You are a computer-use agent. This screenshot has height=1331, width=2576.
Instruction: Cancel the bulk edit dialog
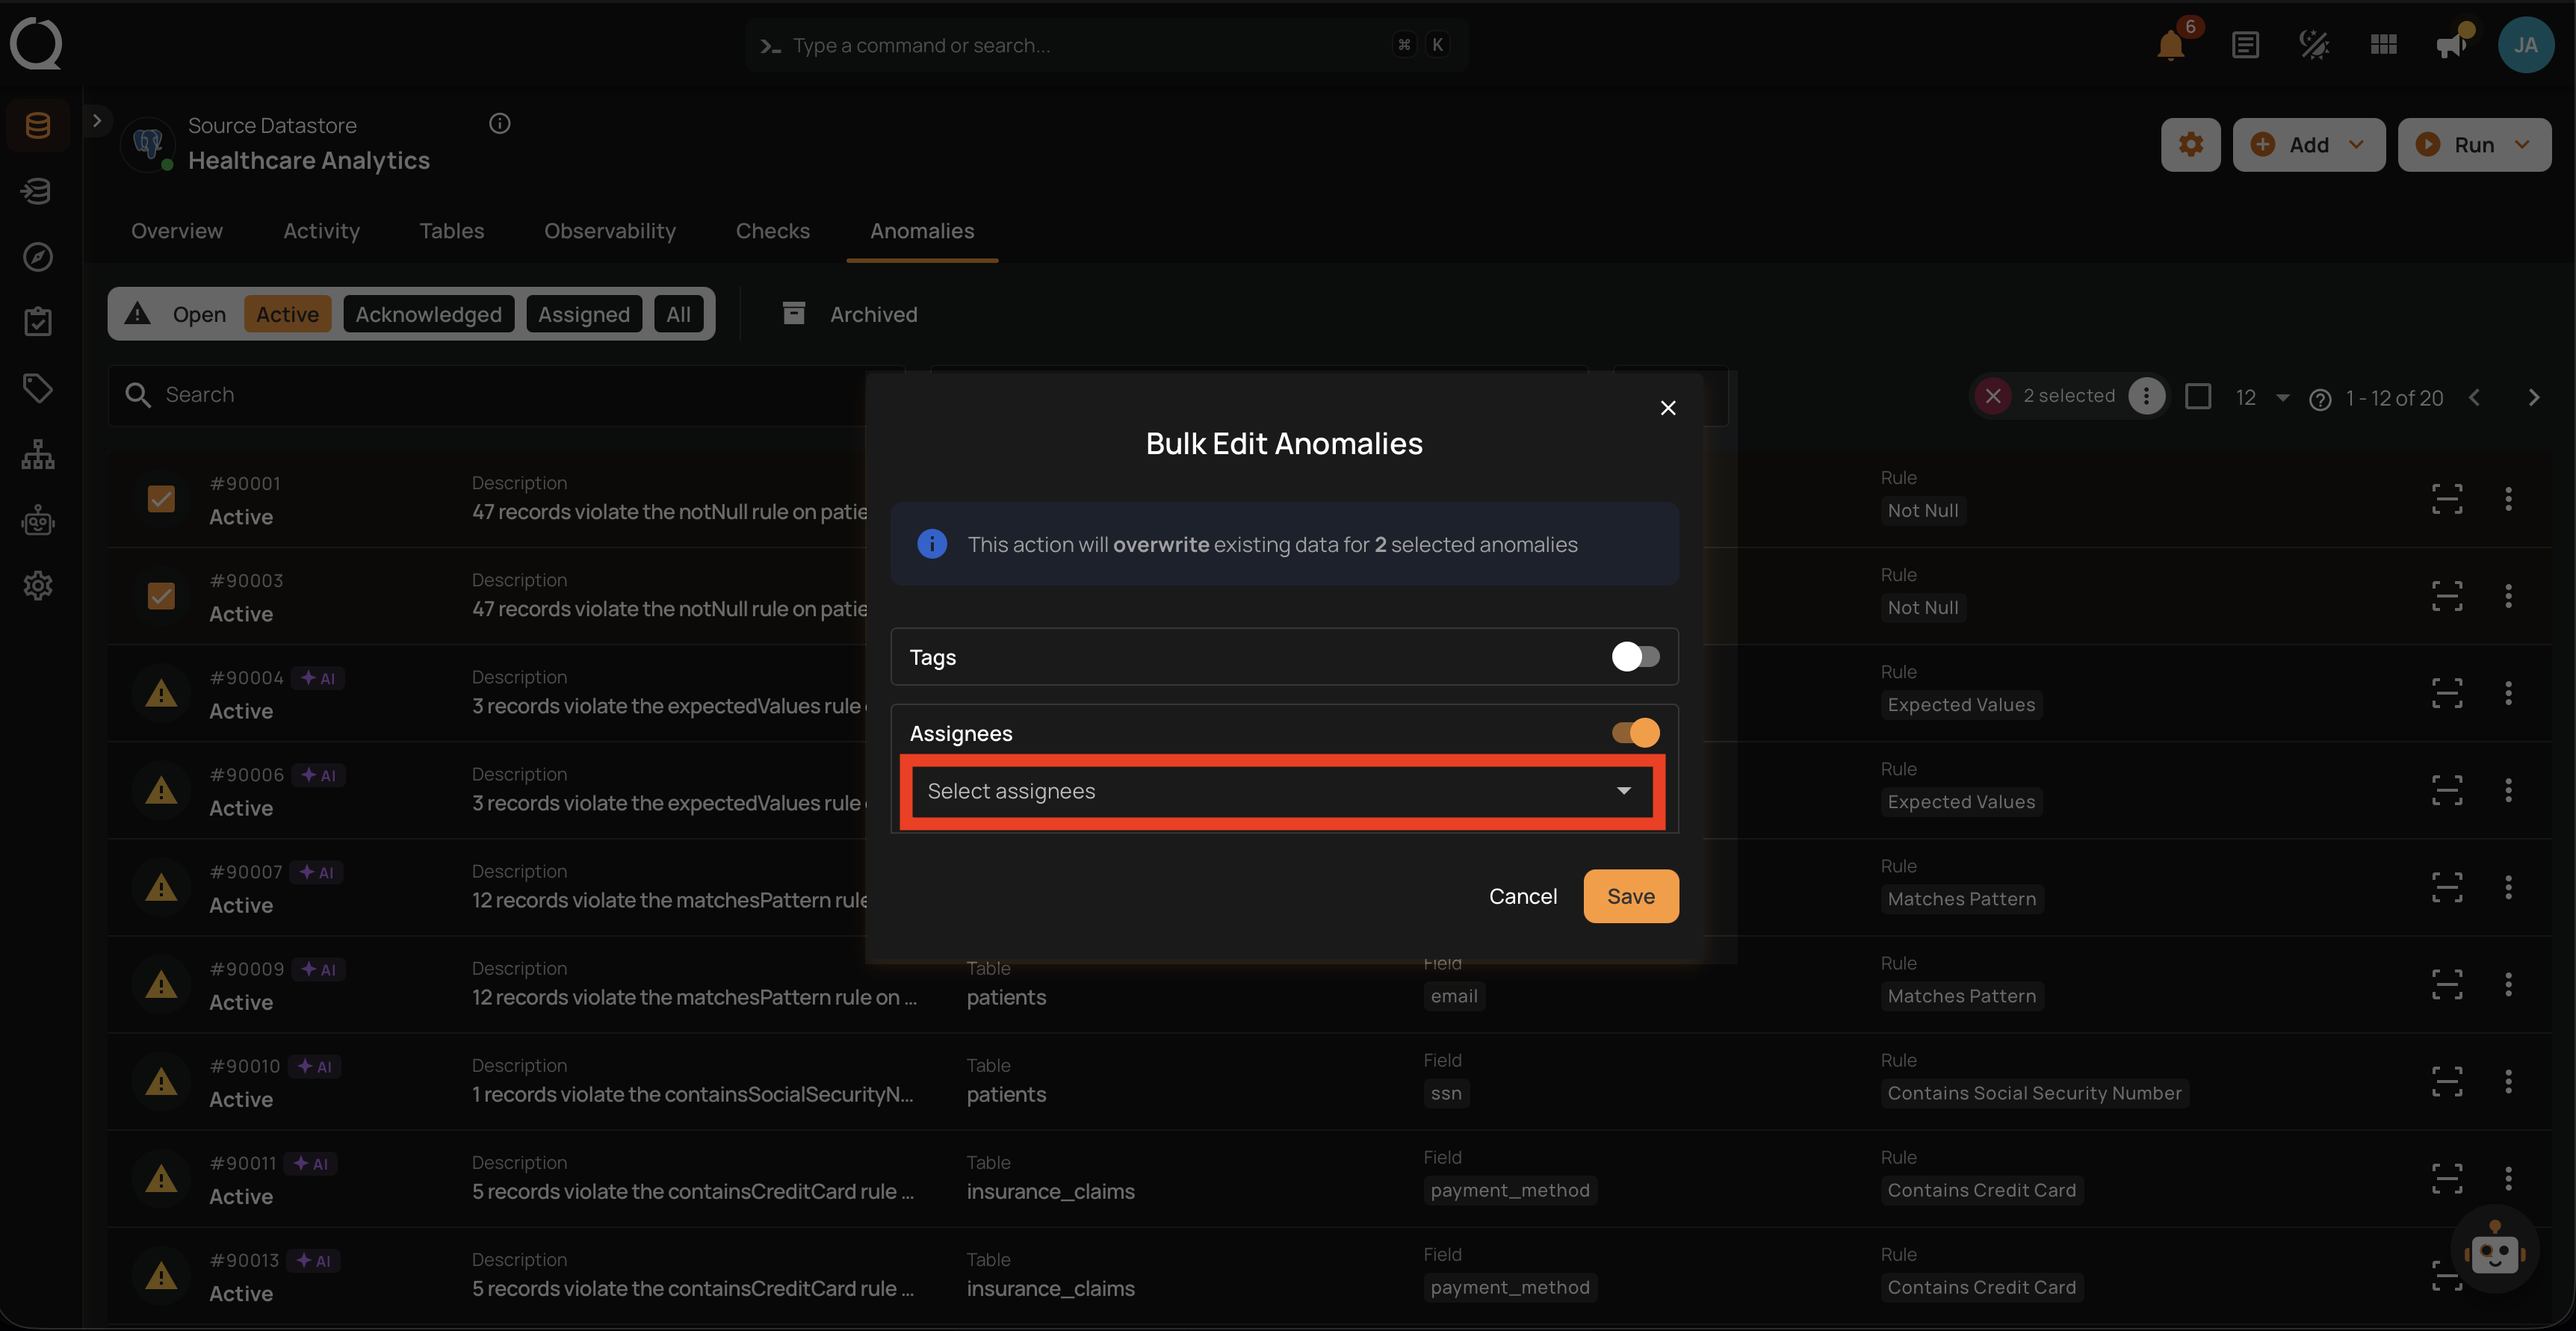tap(1523, 896)
